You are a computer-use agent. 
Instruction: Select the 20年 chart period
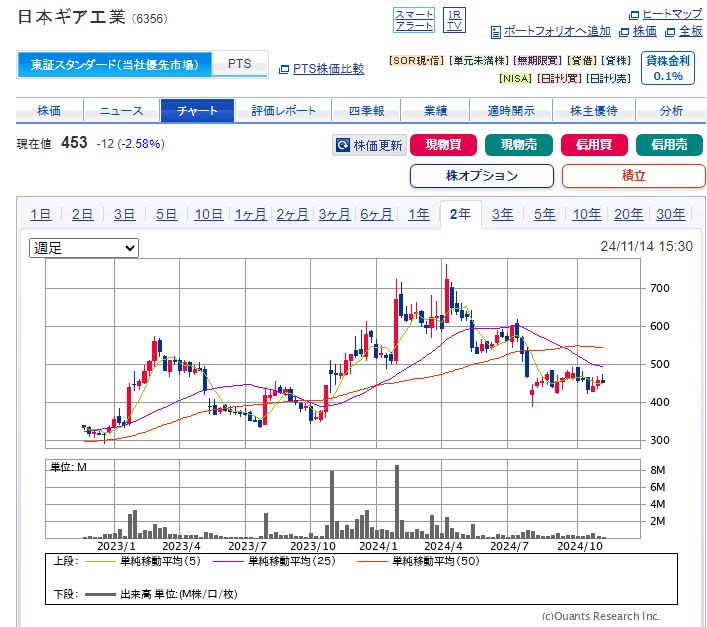[x=628, y=214]
